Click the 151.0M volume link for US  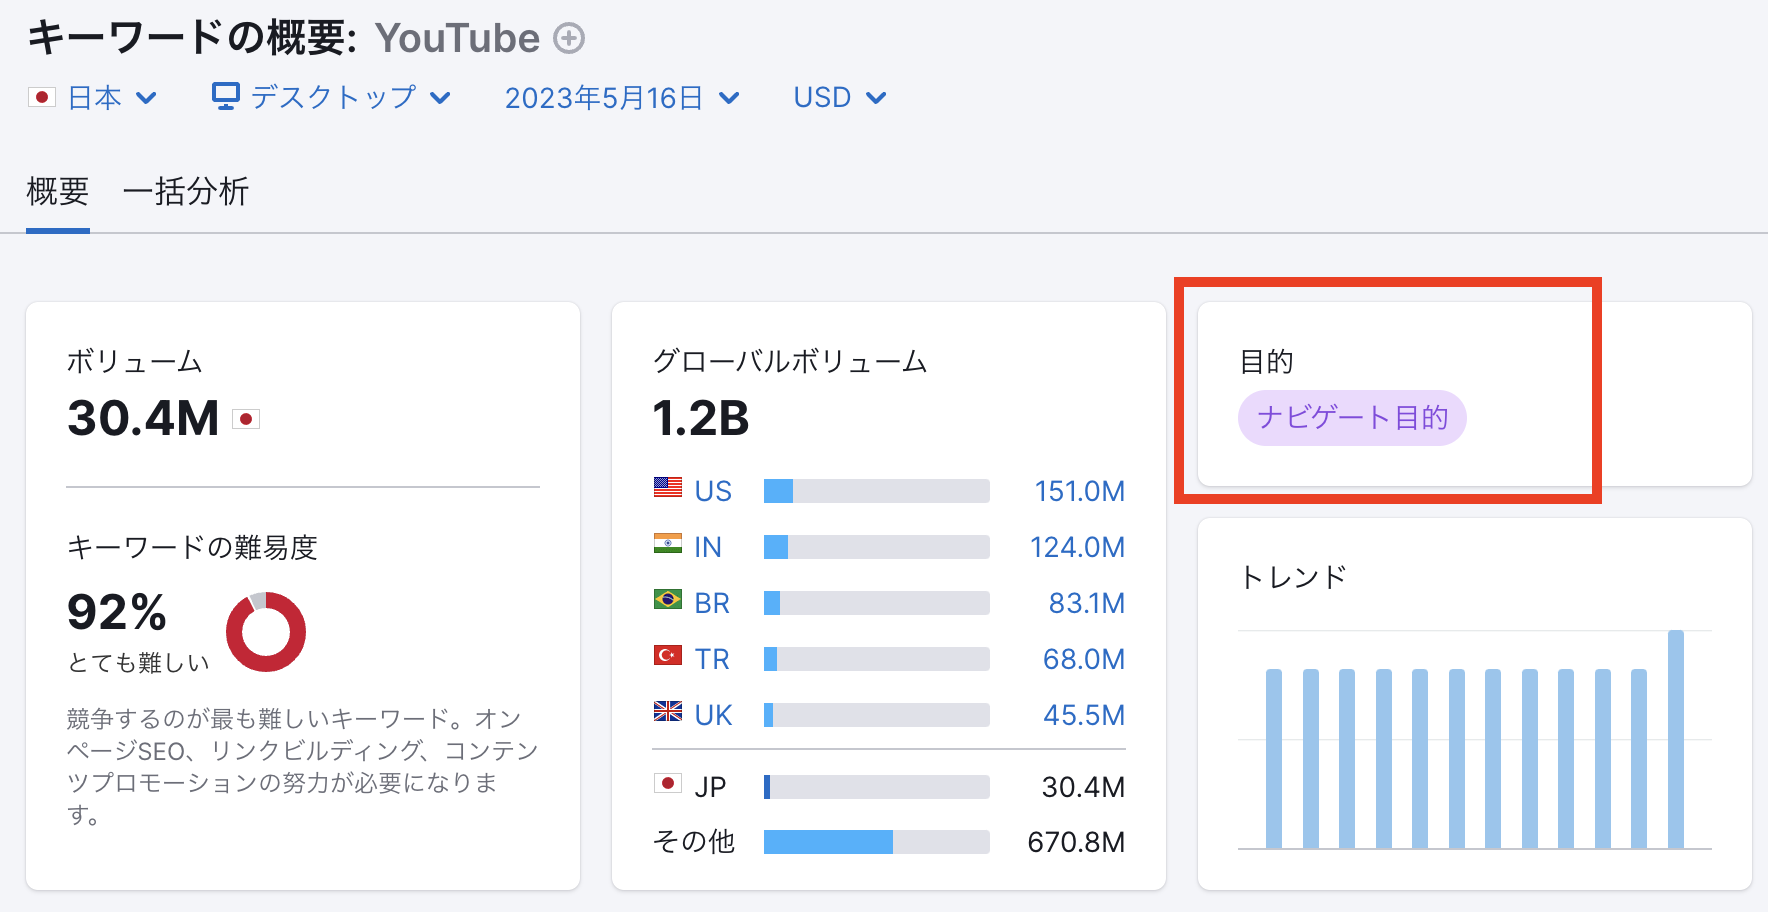pyautogui.click(x=1078, y=491)
